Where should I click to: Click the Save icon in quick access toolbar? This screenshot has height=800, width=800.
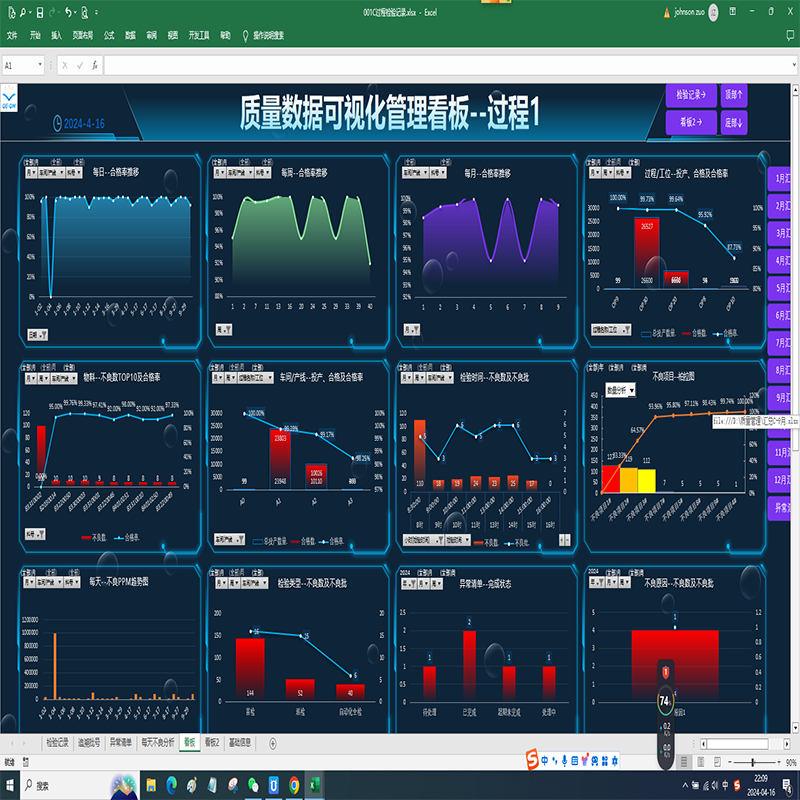coord(39,12)
